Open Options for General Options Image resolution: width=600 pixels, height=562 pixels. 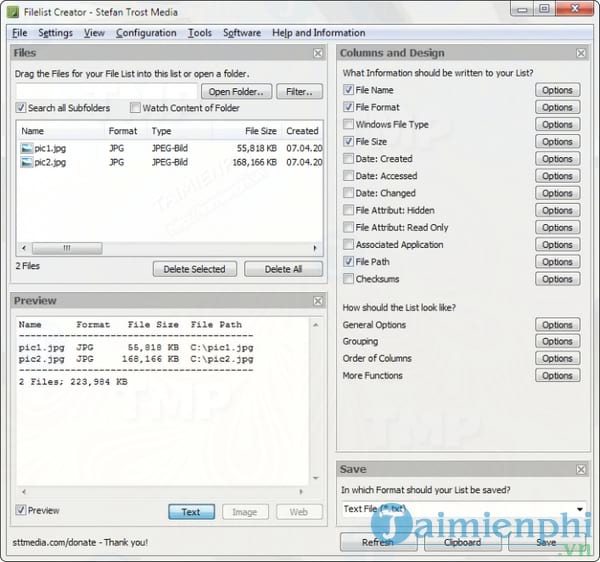click(x=557, y=325)
